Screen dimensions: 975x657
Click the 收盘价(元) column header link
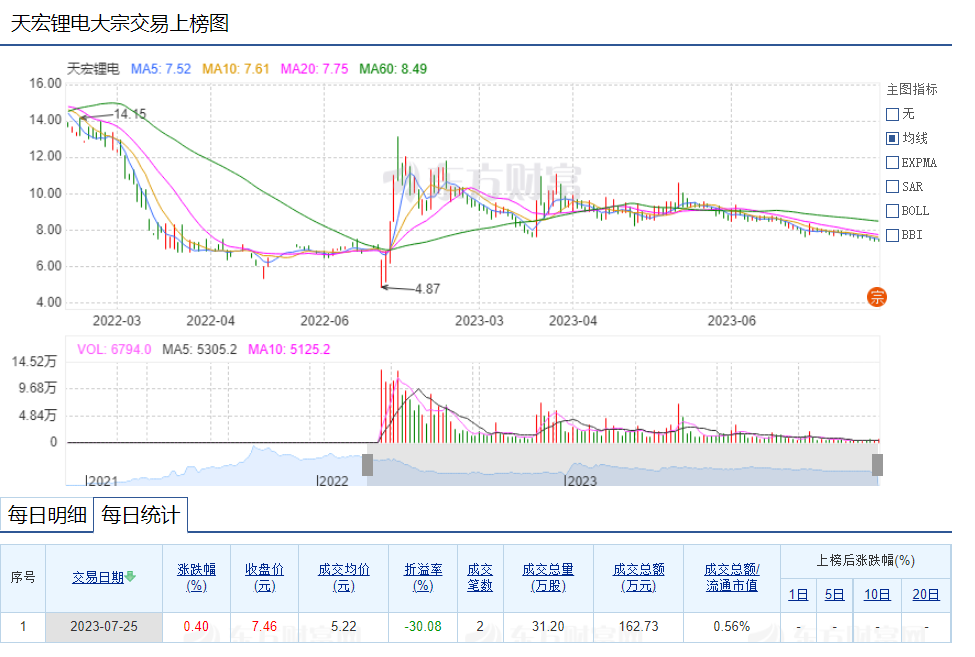[264, 577]
